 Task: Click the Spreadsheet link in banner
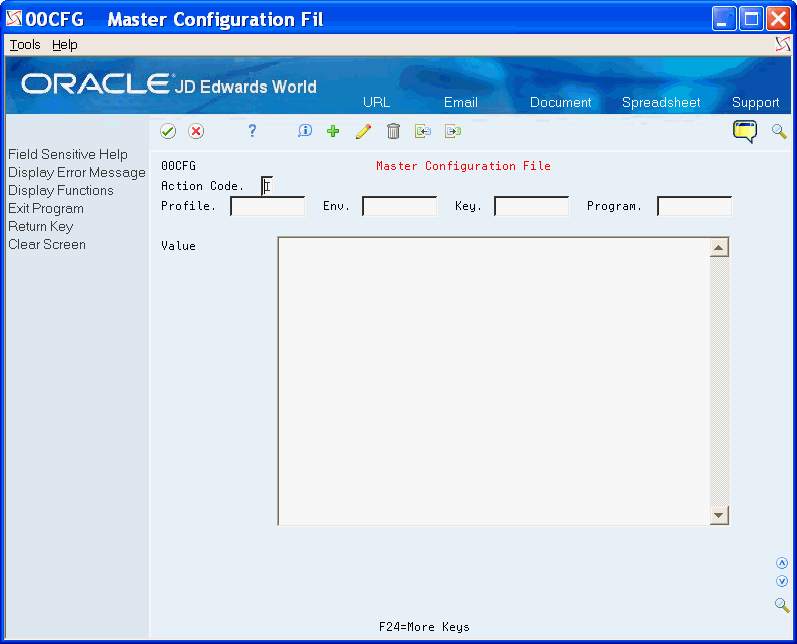(x=661, y=102)
